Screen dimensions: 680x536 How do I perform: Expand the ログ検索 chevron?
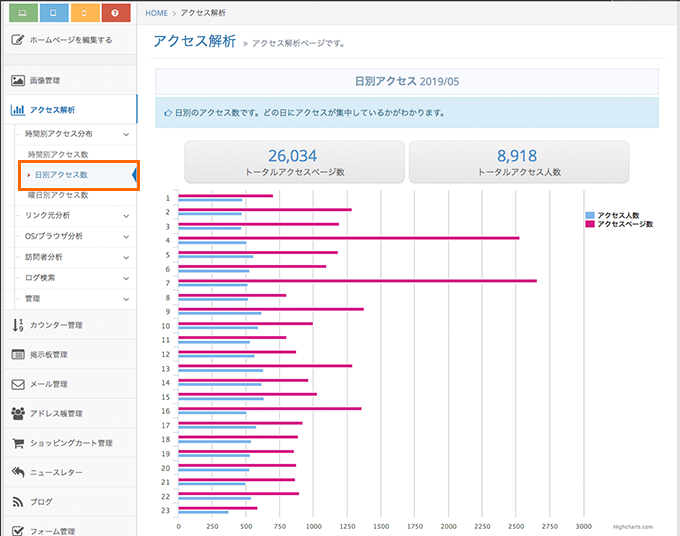[x=126, y=278]
